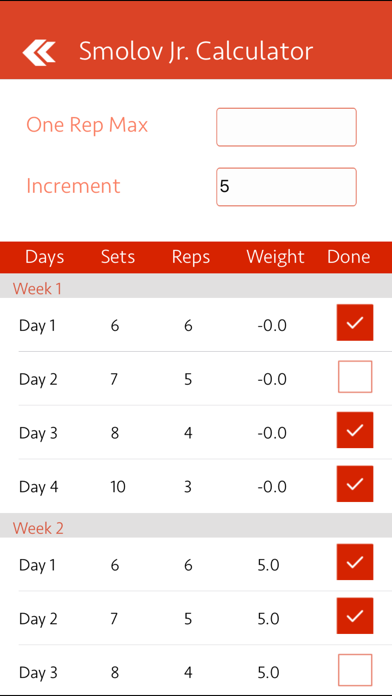Tap the double-chevron back icon
This screenshot has height=696, width=392.
(x=39, y=52)
